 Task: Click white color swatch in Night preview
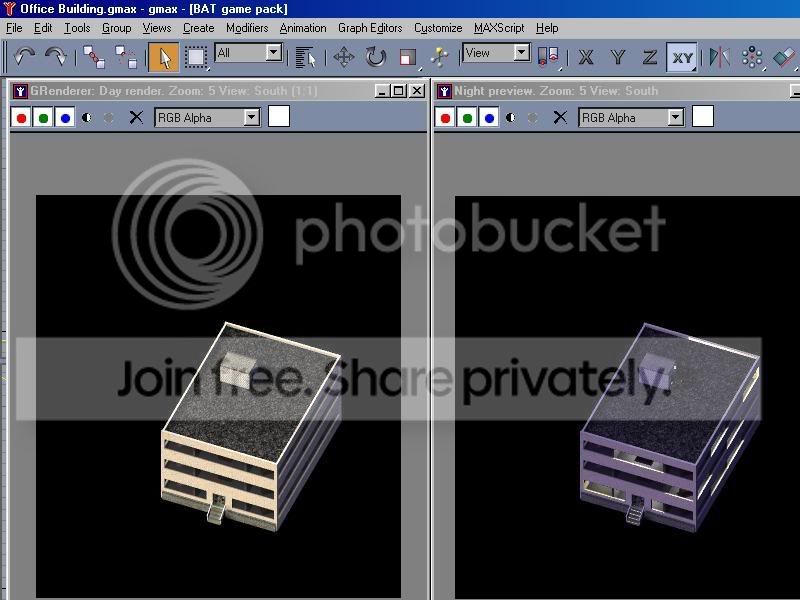[703, 116]
